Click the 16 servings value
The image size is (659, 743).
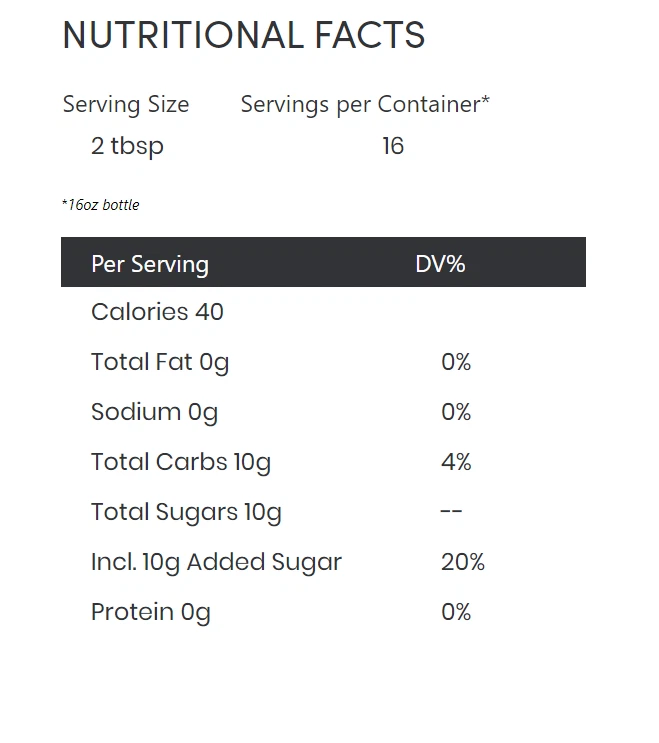click(393, 146)
